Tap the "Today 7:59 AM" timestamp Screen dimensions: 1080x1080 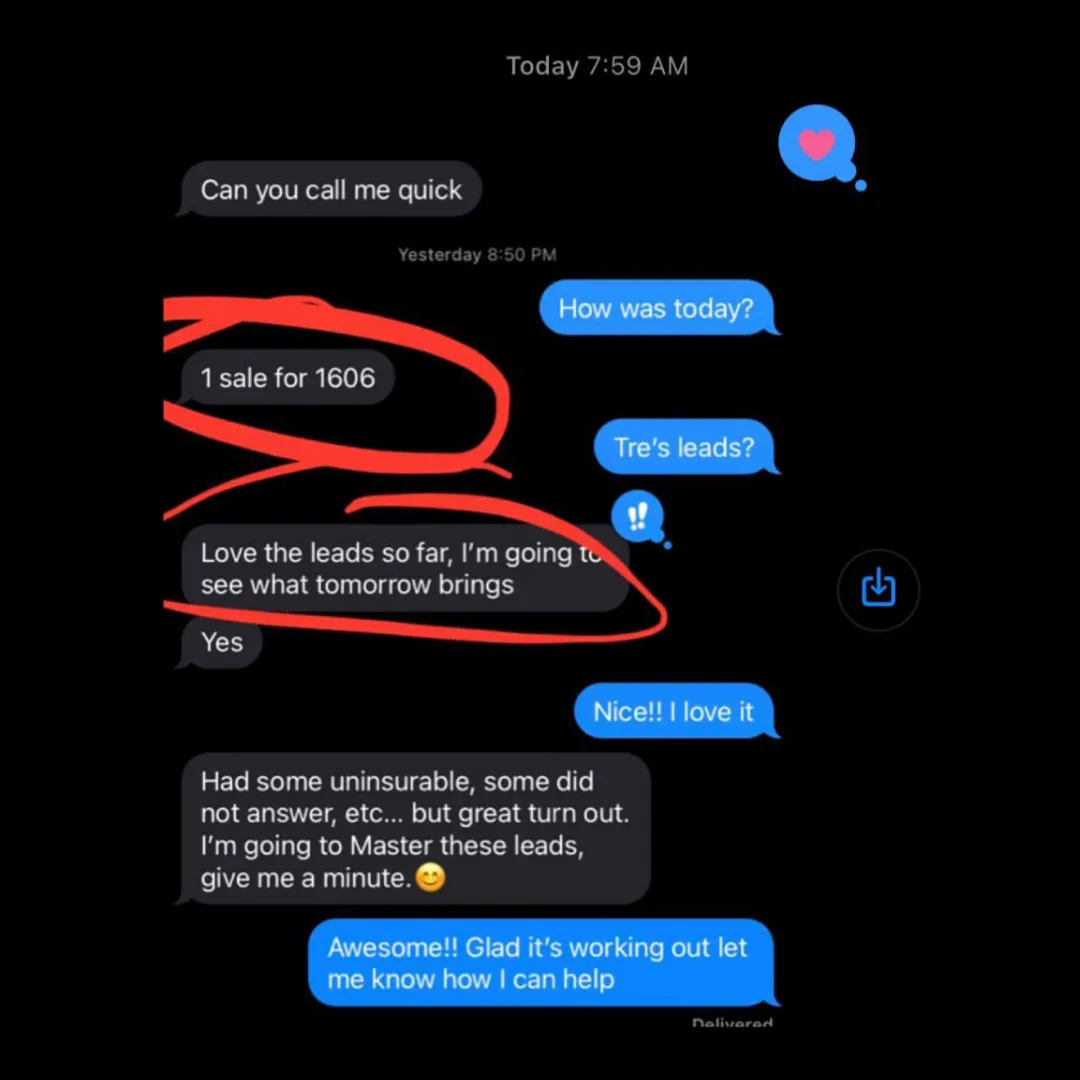click(597, 66)
